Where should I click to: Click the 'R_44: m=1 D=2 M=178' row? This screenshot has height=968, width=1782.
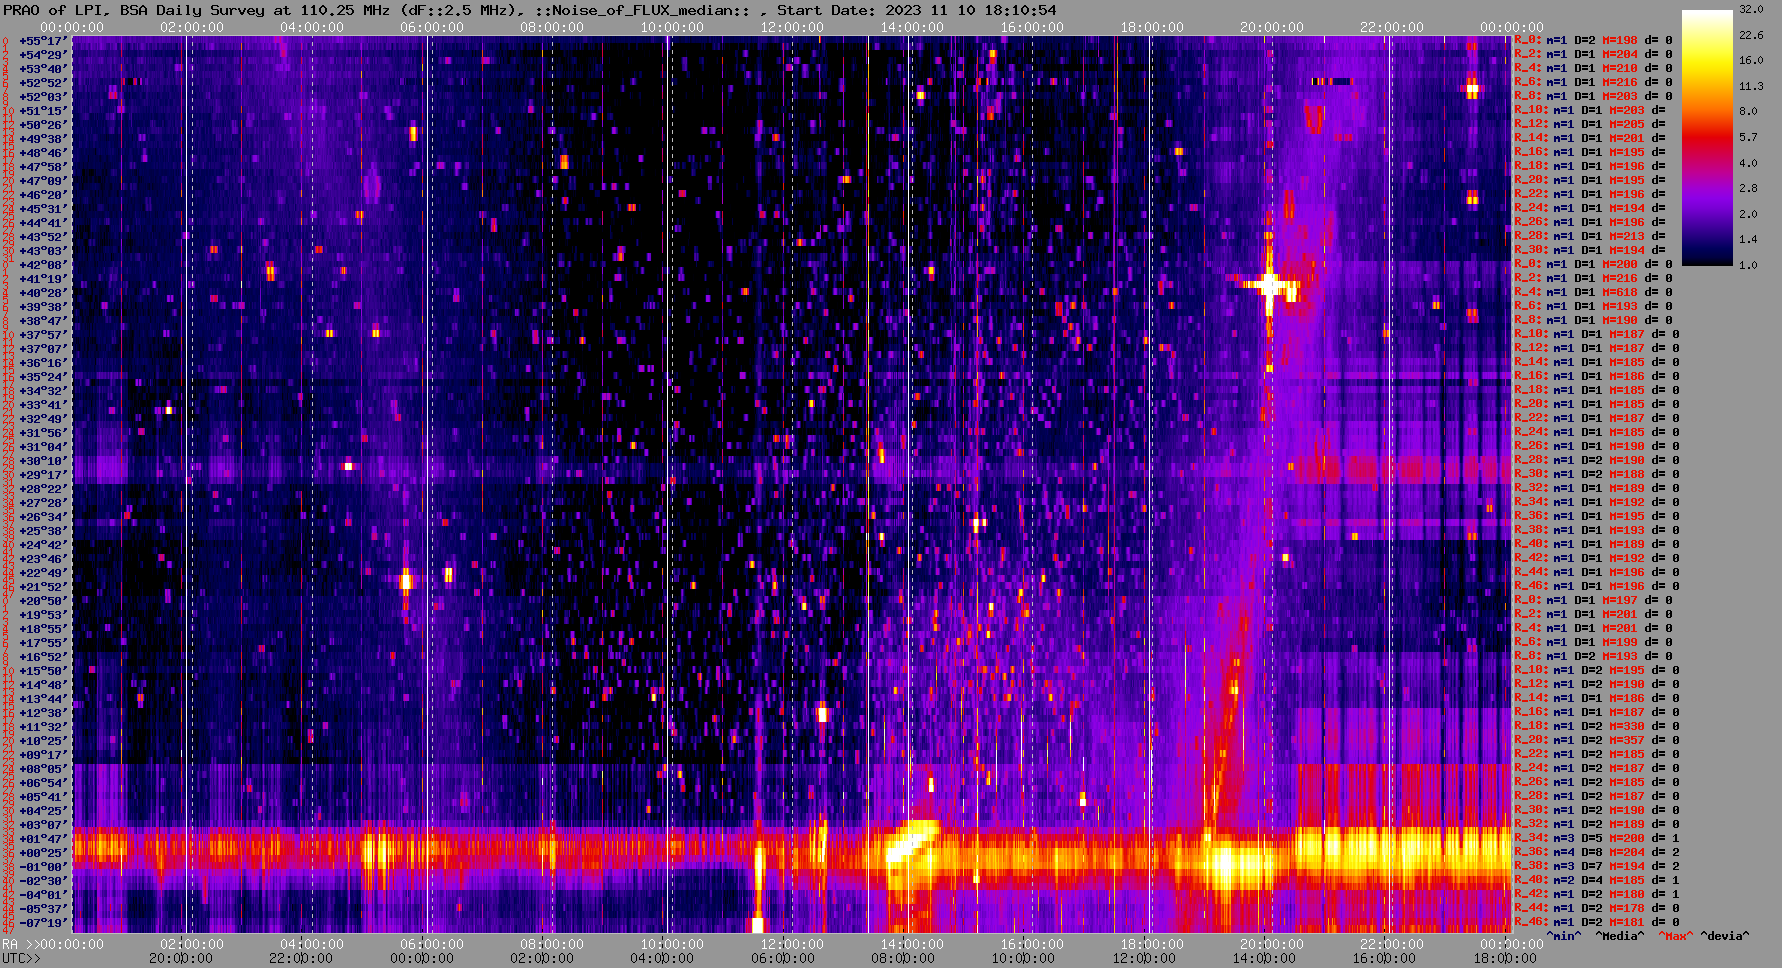(x=1597, y=908)
